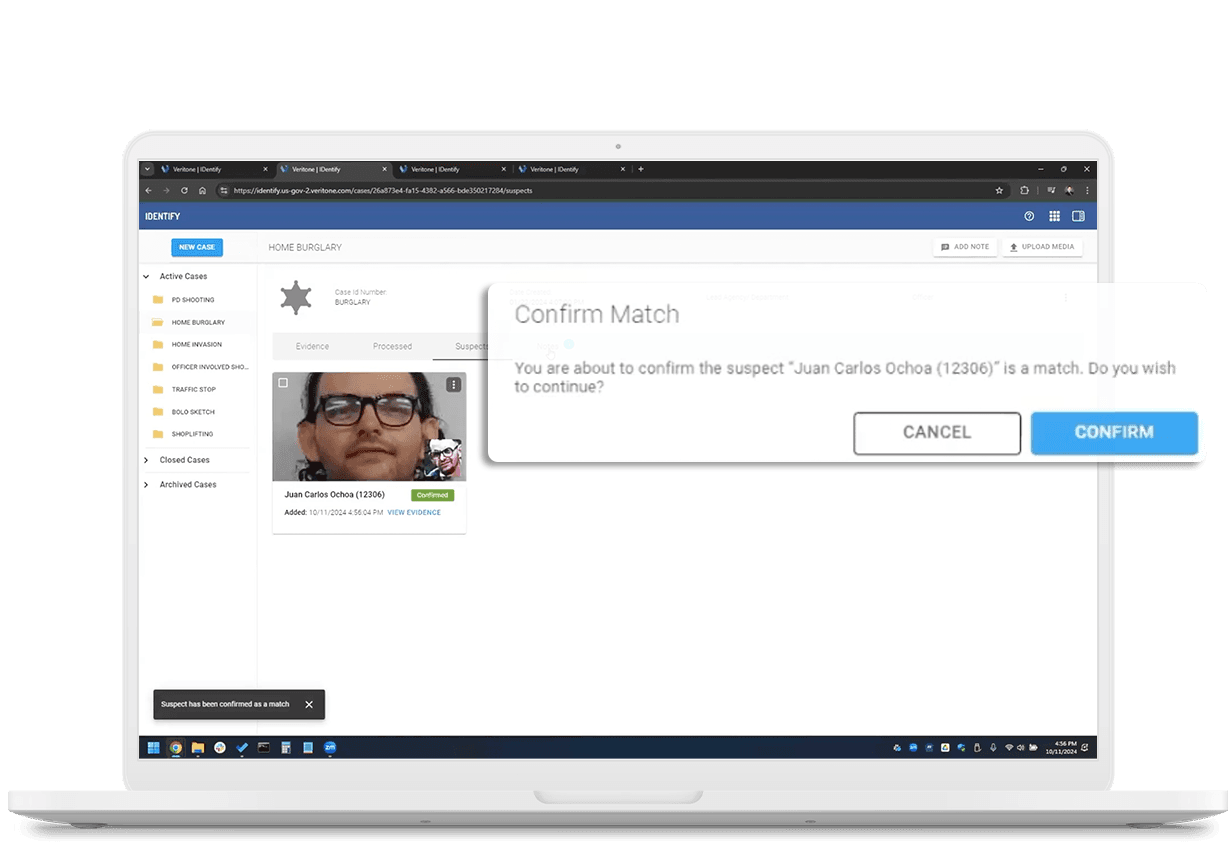Collapse the Active Cases section
The height and width of the screenshot is (860, 1230).
click(147, 276)
